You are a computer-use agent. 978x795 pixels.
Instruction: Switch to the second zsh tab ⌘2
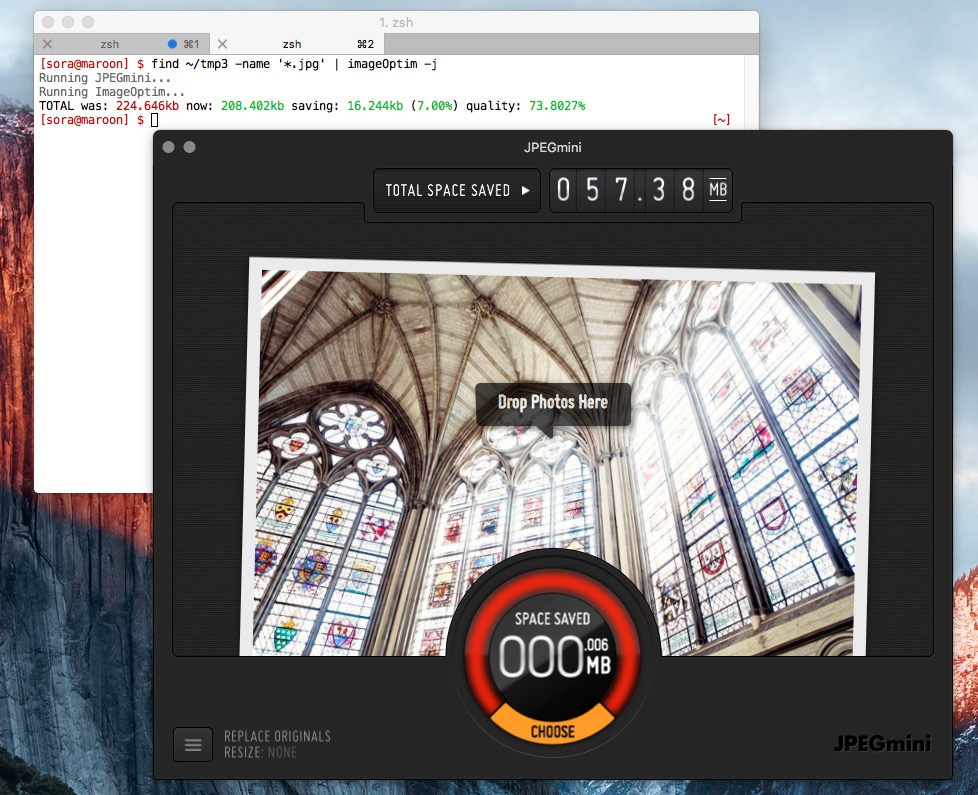(297, 44)
